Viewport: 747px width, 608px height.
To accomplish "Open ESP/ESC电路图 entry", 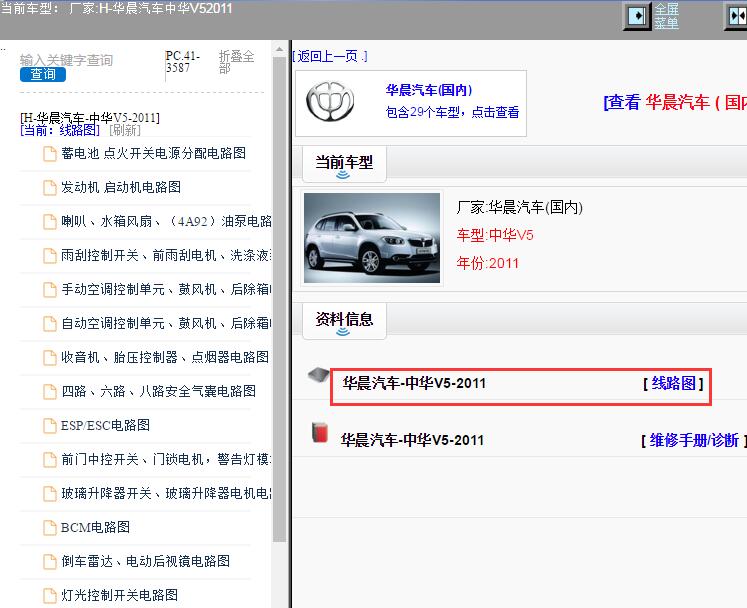I will [x=105, y=425].
